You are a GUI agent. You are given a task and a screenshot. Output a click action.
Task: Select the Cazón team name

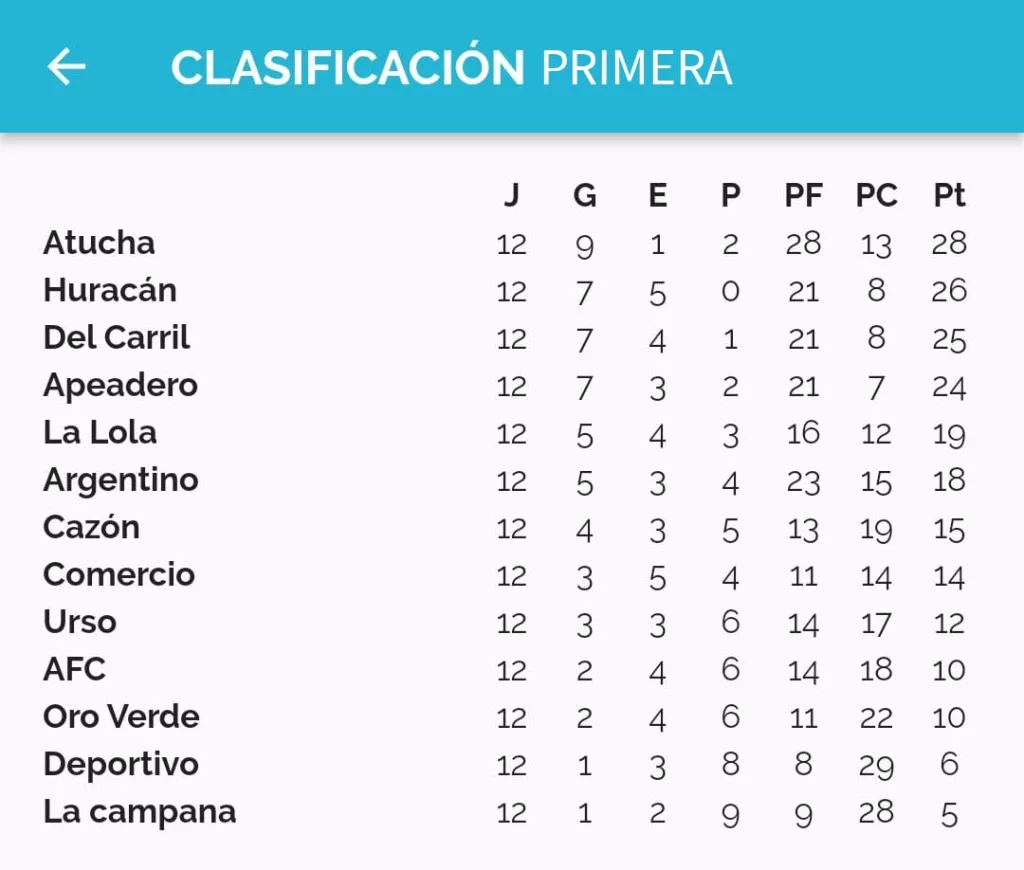click(x=91, y=527)
